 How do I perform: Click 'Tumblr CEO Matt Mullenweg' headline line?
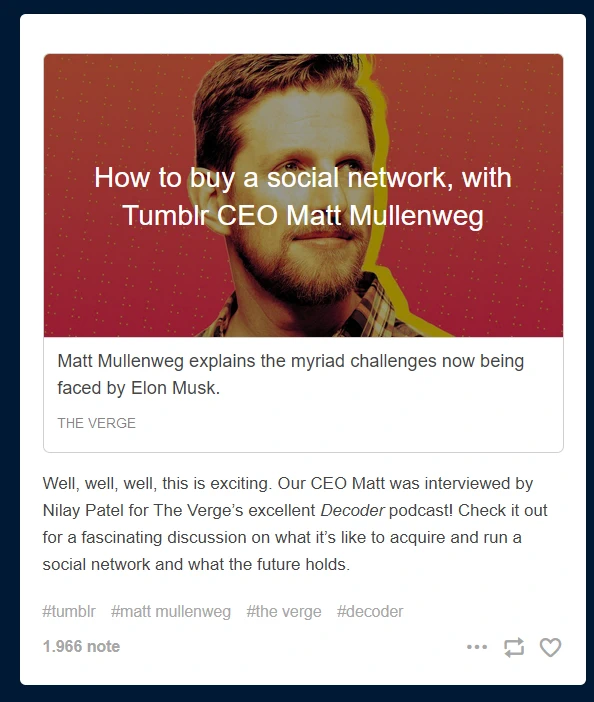coord(303,215)
